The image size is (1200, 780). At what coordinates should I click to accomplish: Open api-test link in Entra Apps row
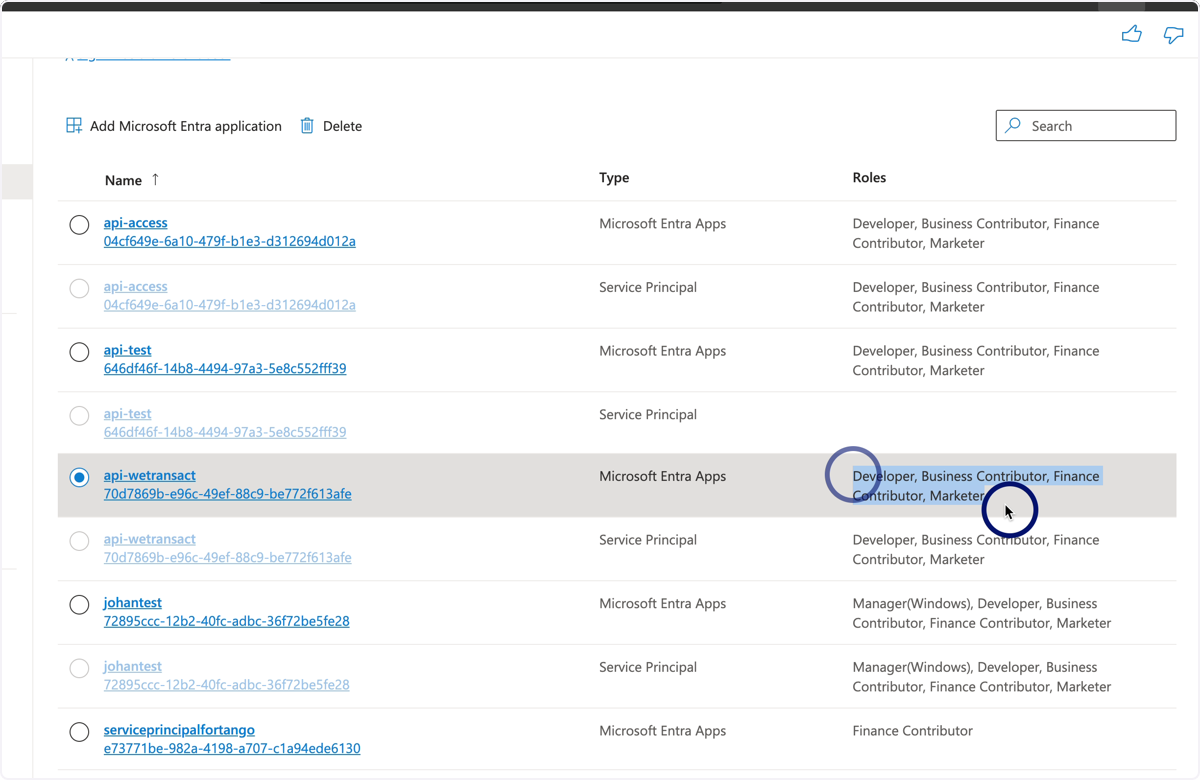[x=128, y=350]
